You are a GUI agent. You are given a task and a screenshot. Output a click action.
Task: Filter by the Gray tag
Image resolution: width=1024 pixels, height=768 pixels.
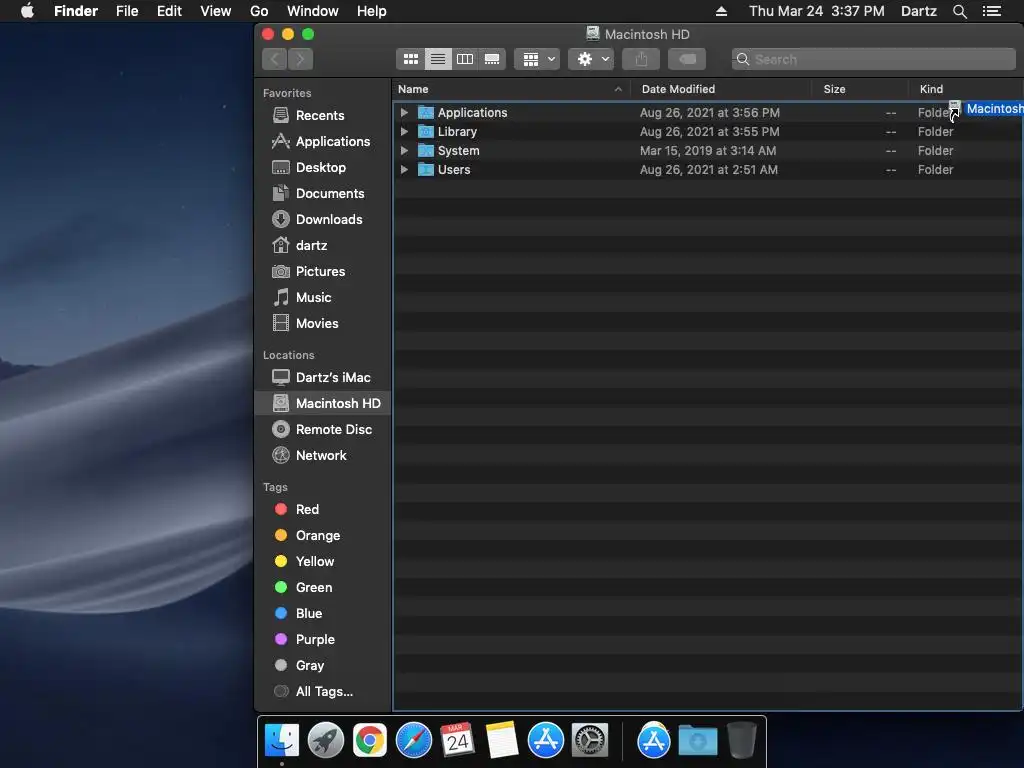323,665
